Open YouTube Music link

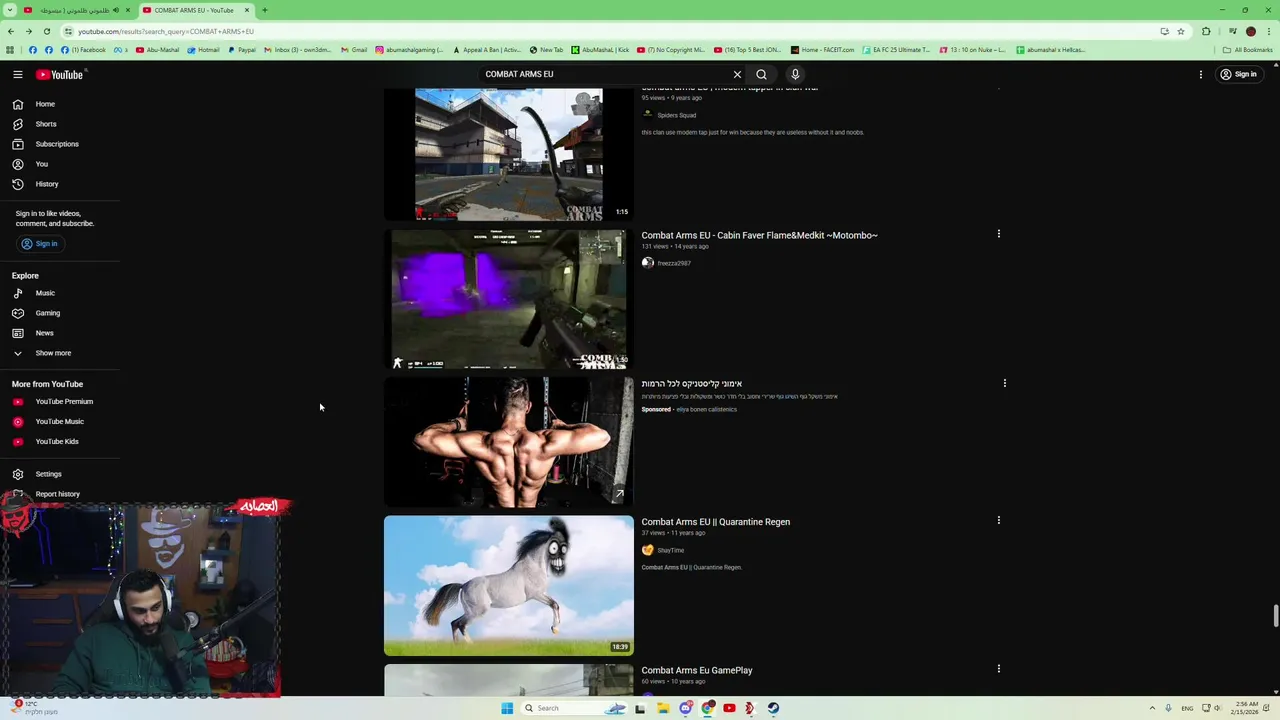tap(60, 422)
